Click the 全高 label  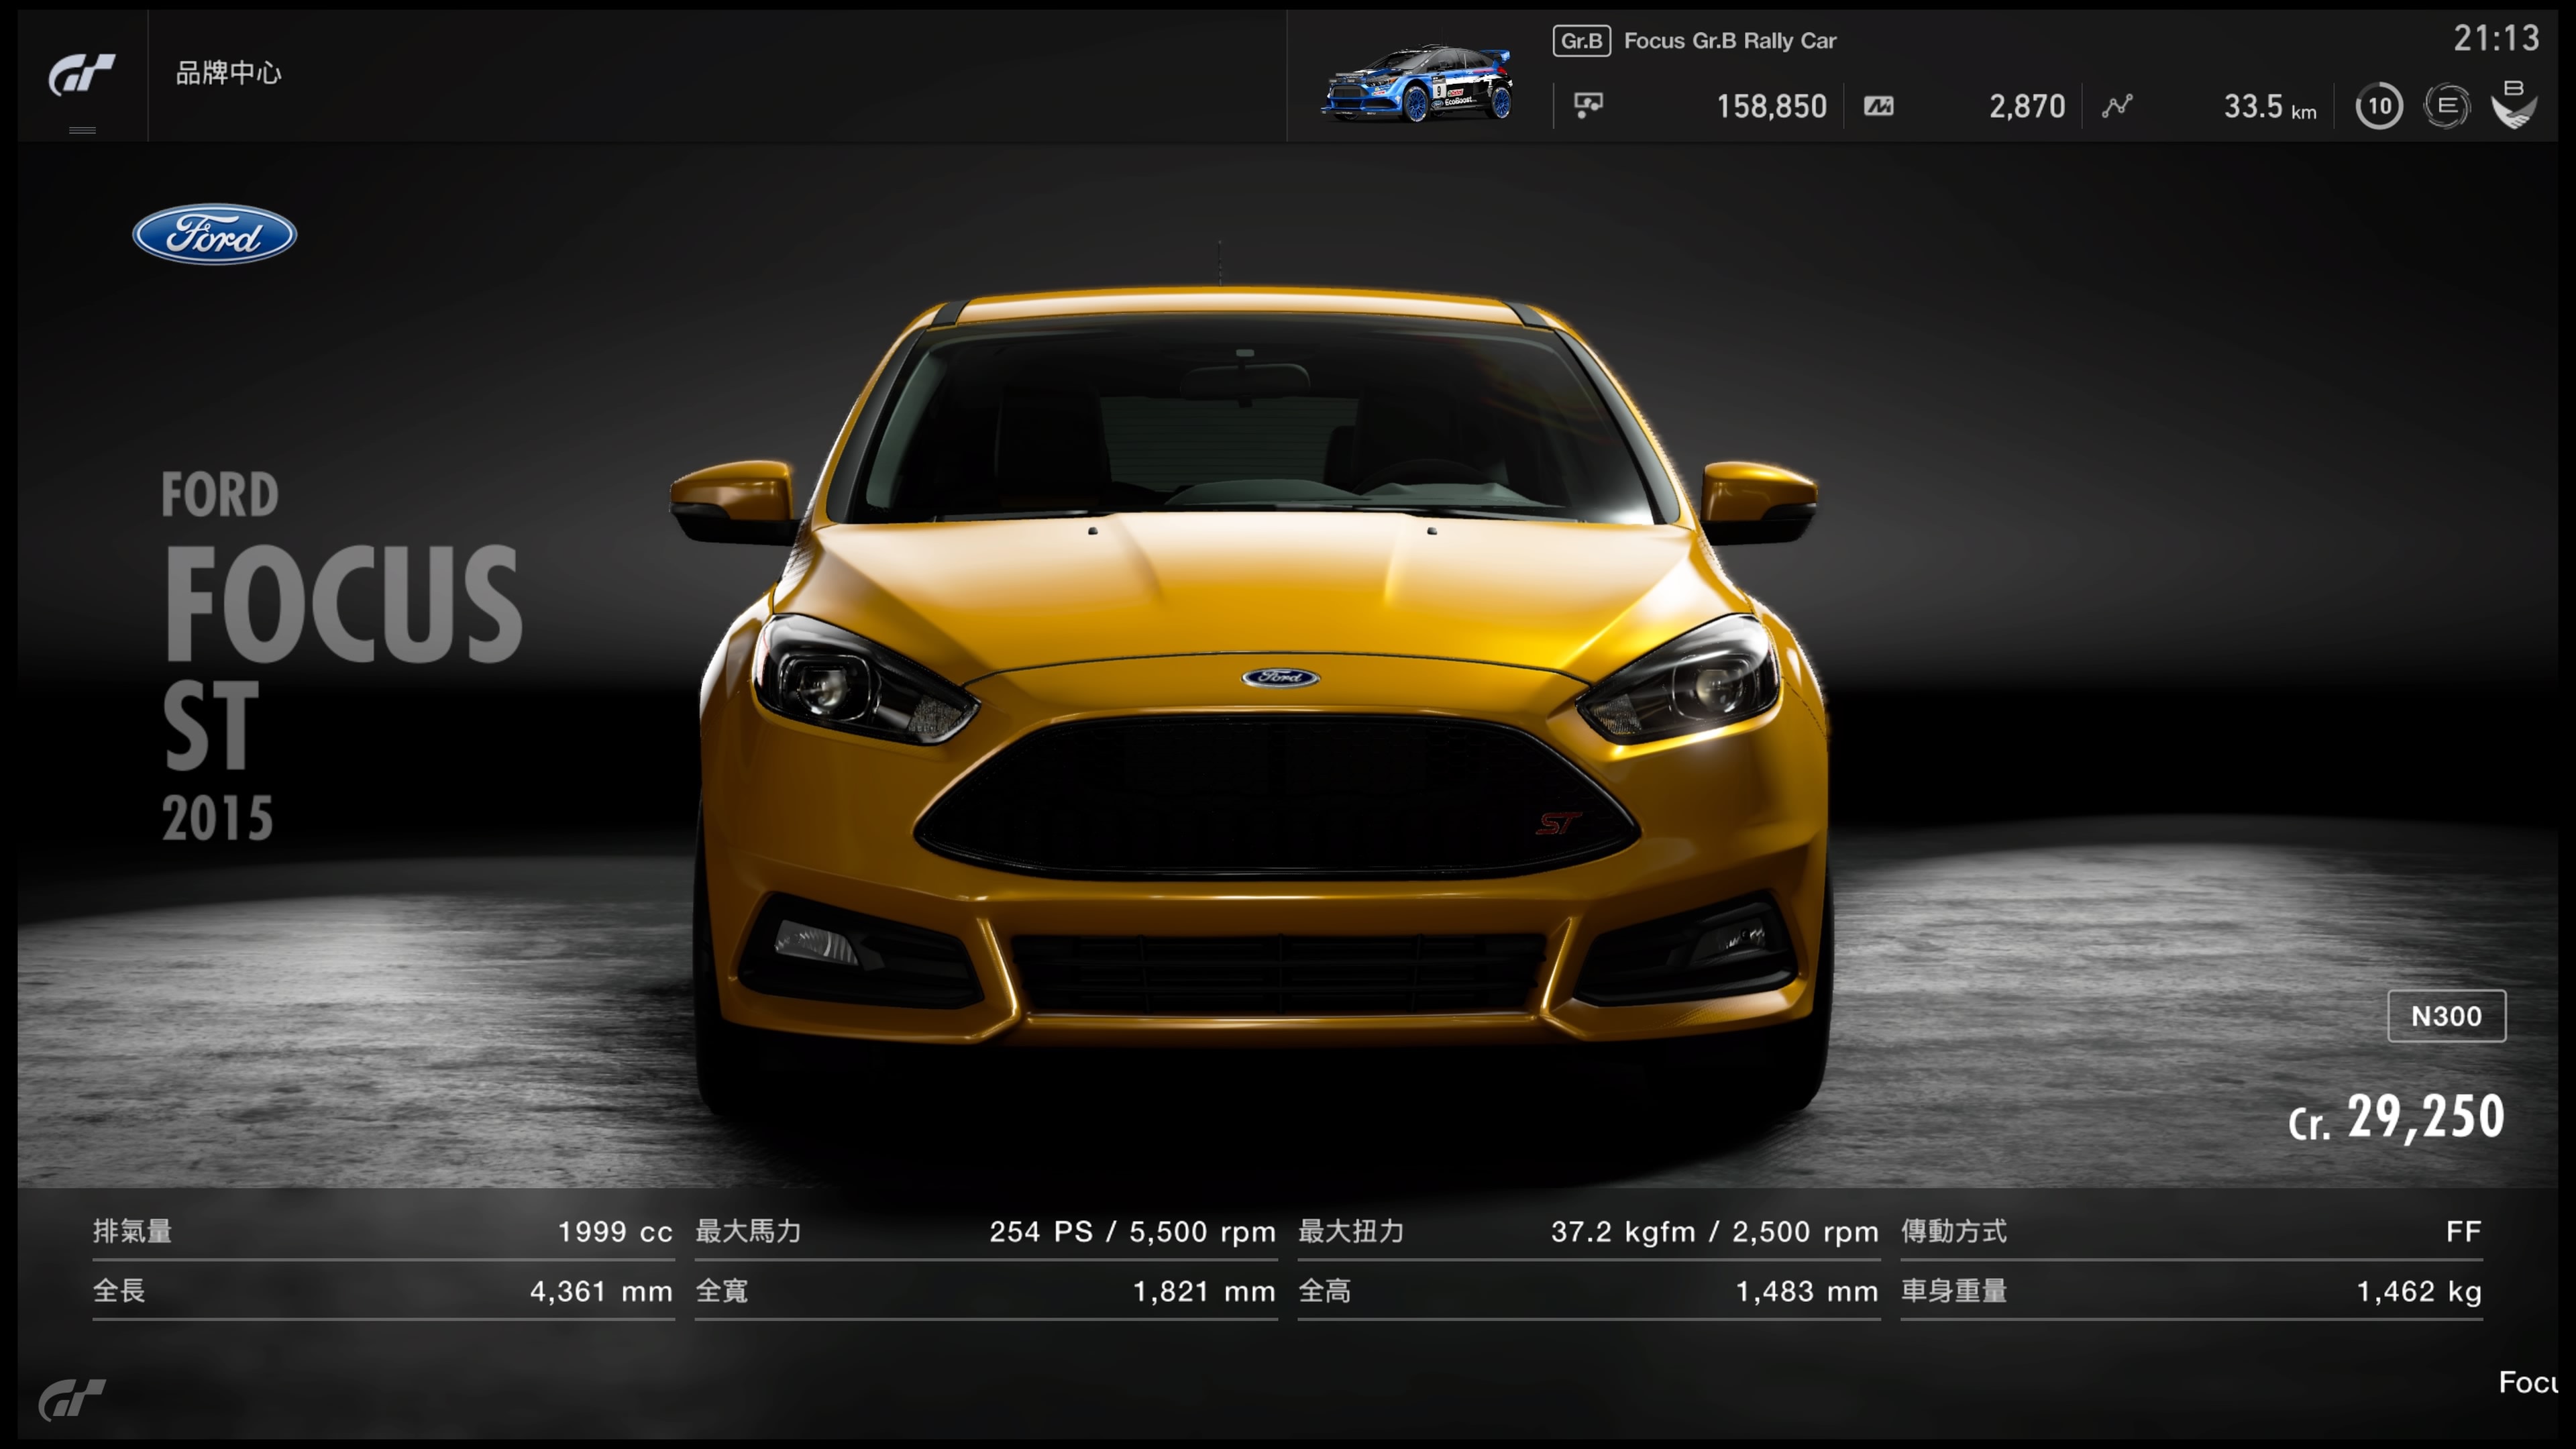(x=1324, y=1291)
